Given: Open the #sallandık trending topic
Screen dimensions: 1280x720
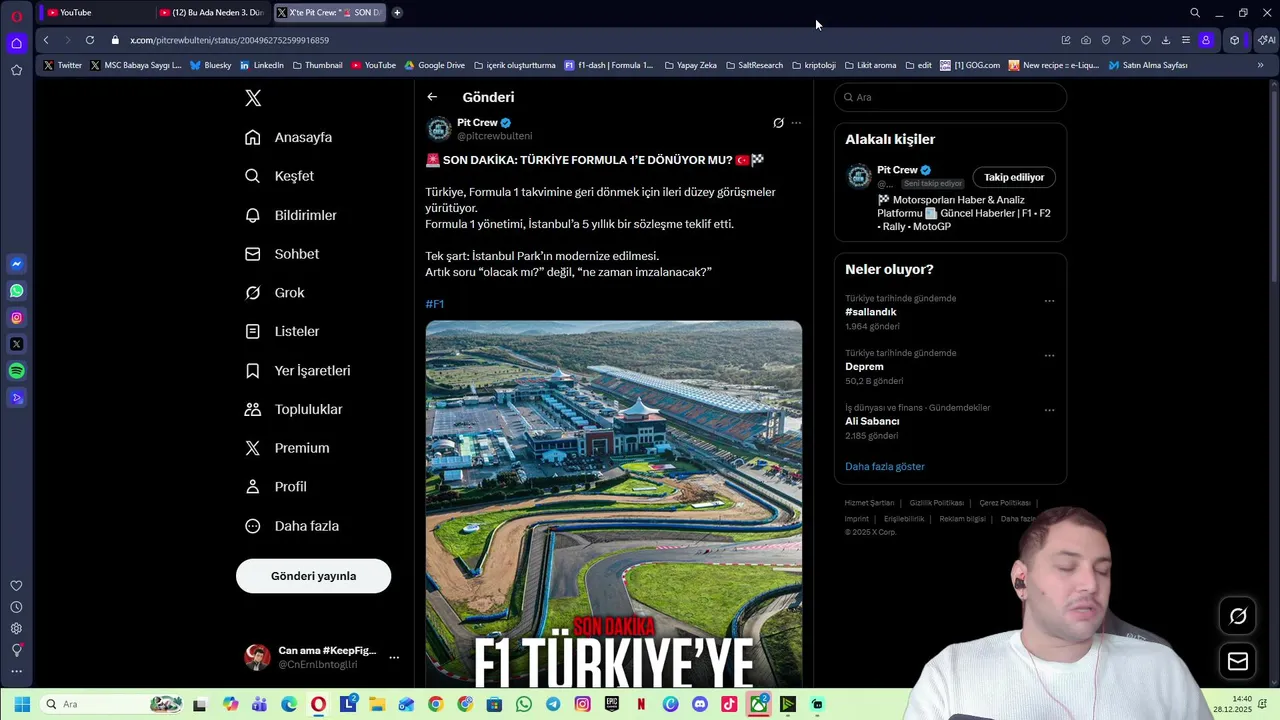Looking at the screenshot, I should click(x=870, y=312).
